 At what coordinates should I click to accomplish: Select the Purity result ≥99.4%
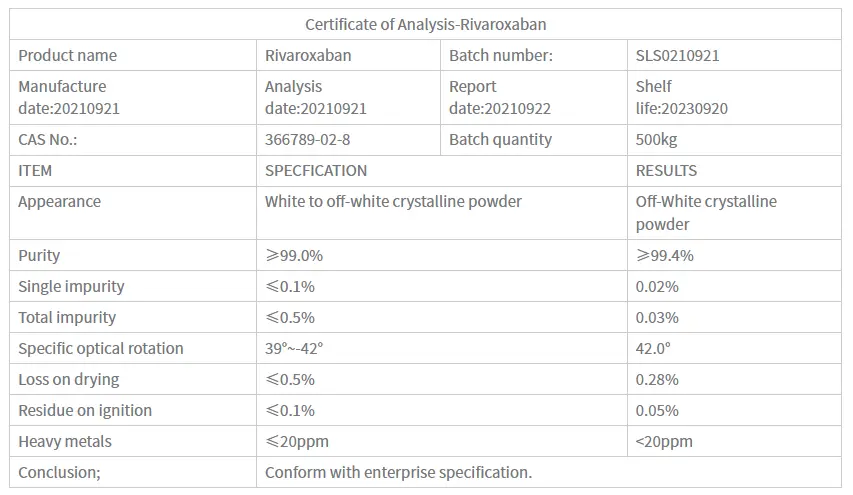(664, 256)
